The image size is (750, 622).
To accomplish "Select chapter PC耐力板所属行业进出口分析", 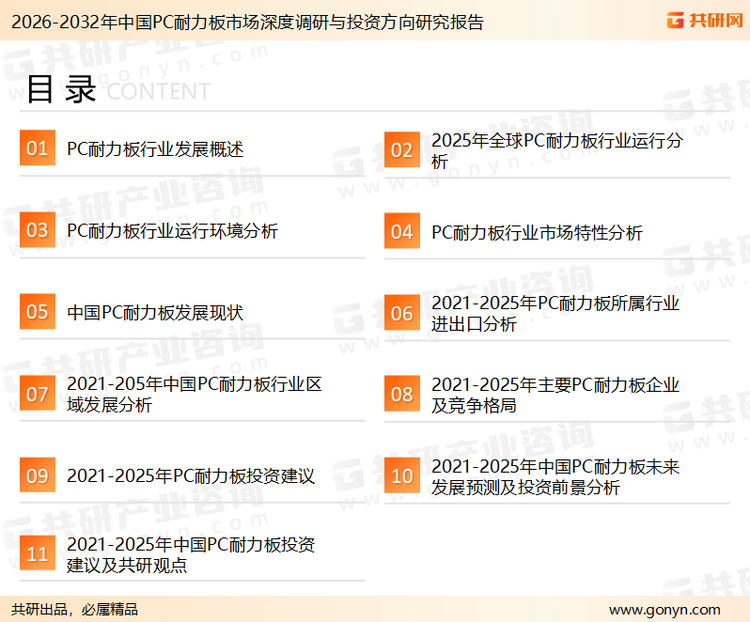I will click(555, 313).
